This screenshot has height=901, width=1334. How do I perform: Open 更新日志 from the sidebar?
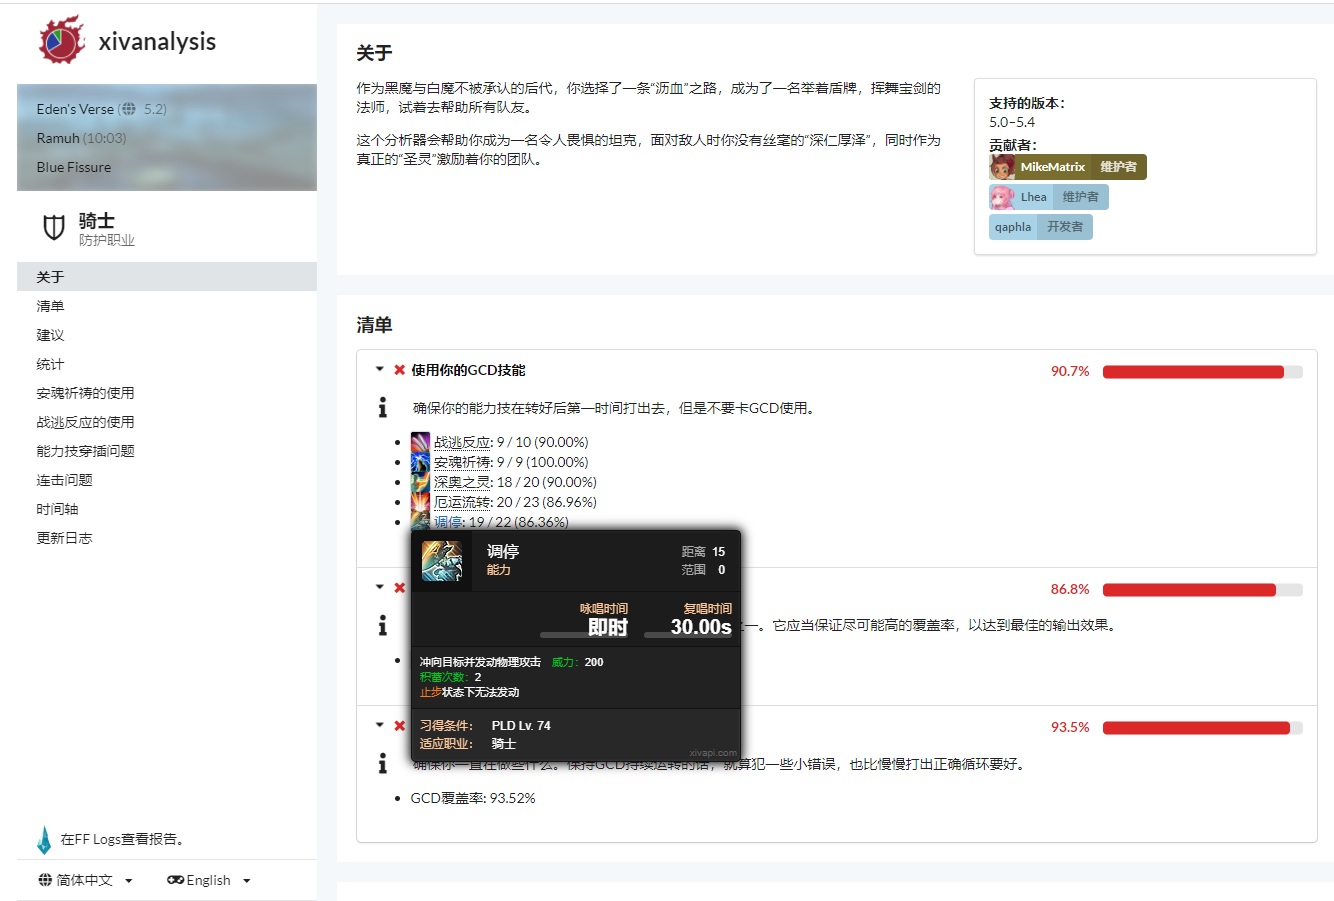pyautogui.click(x=64, y=538)
